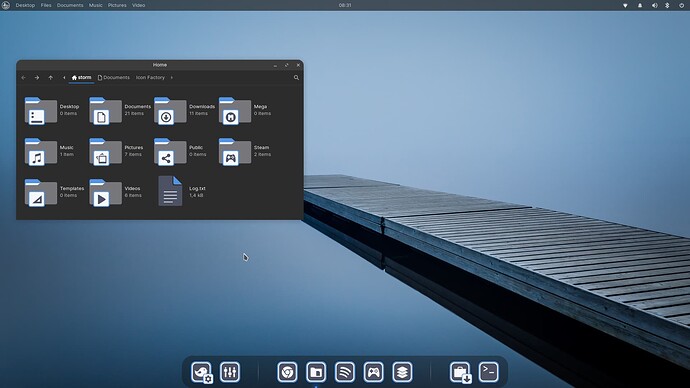Screen dimensions: 690x388
Task: Click the search icon in file manager
Action: [296, 77]
